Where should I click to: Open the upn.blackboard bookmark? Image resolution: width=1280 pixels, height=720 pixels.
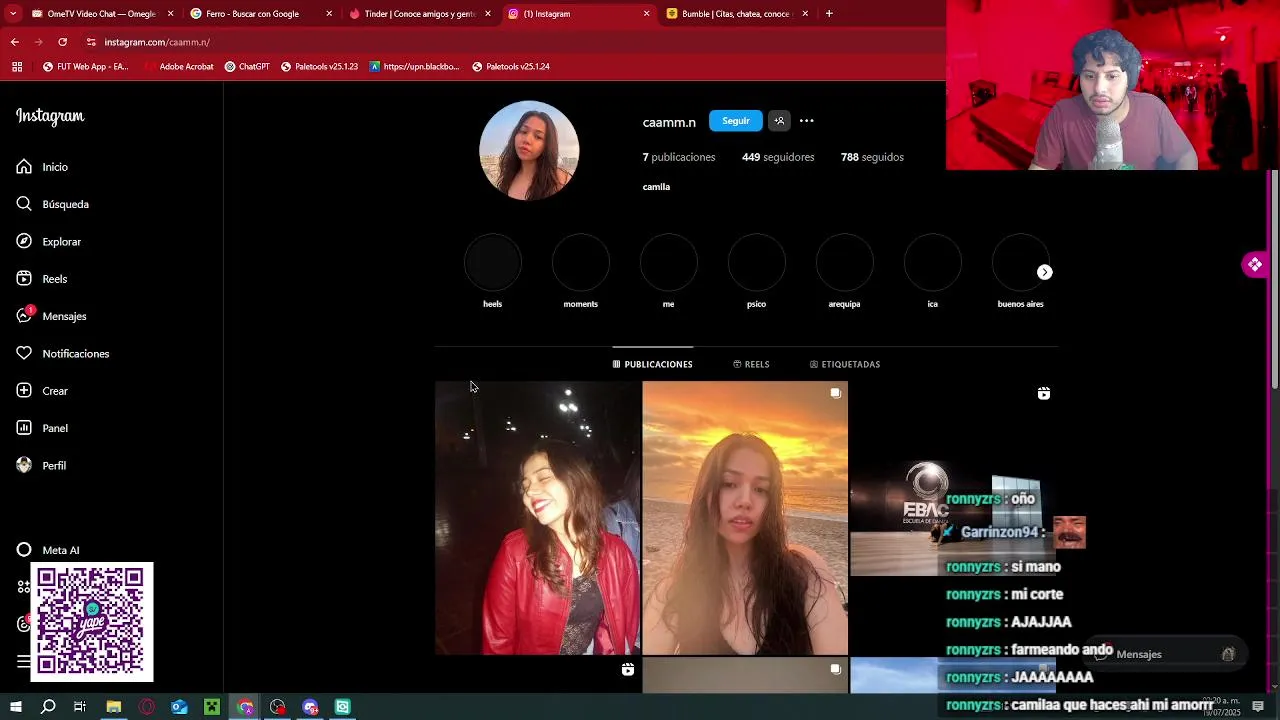tap(414, 67)
